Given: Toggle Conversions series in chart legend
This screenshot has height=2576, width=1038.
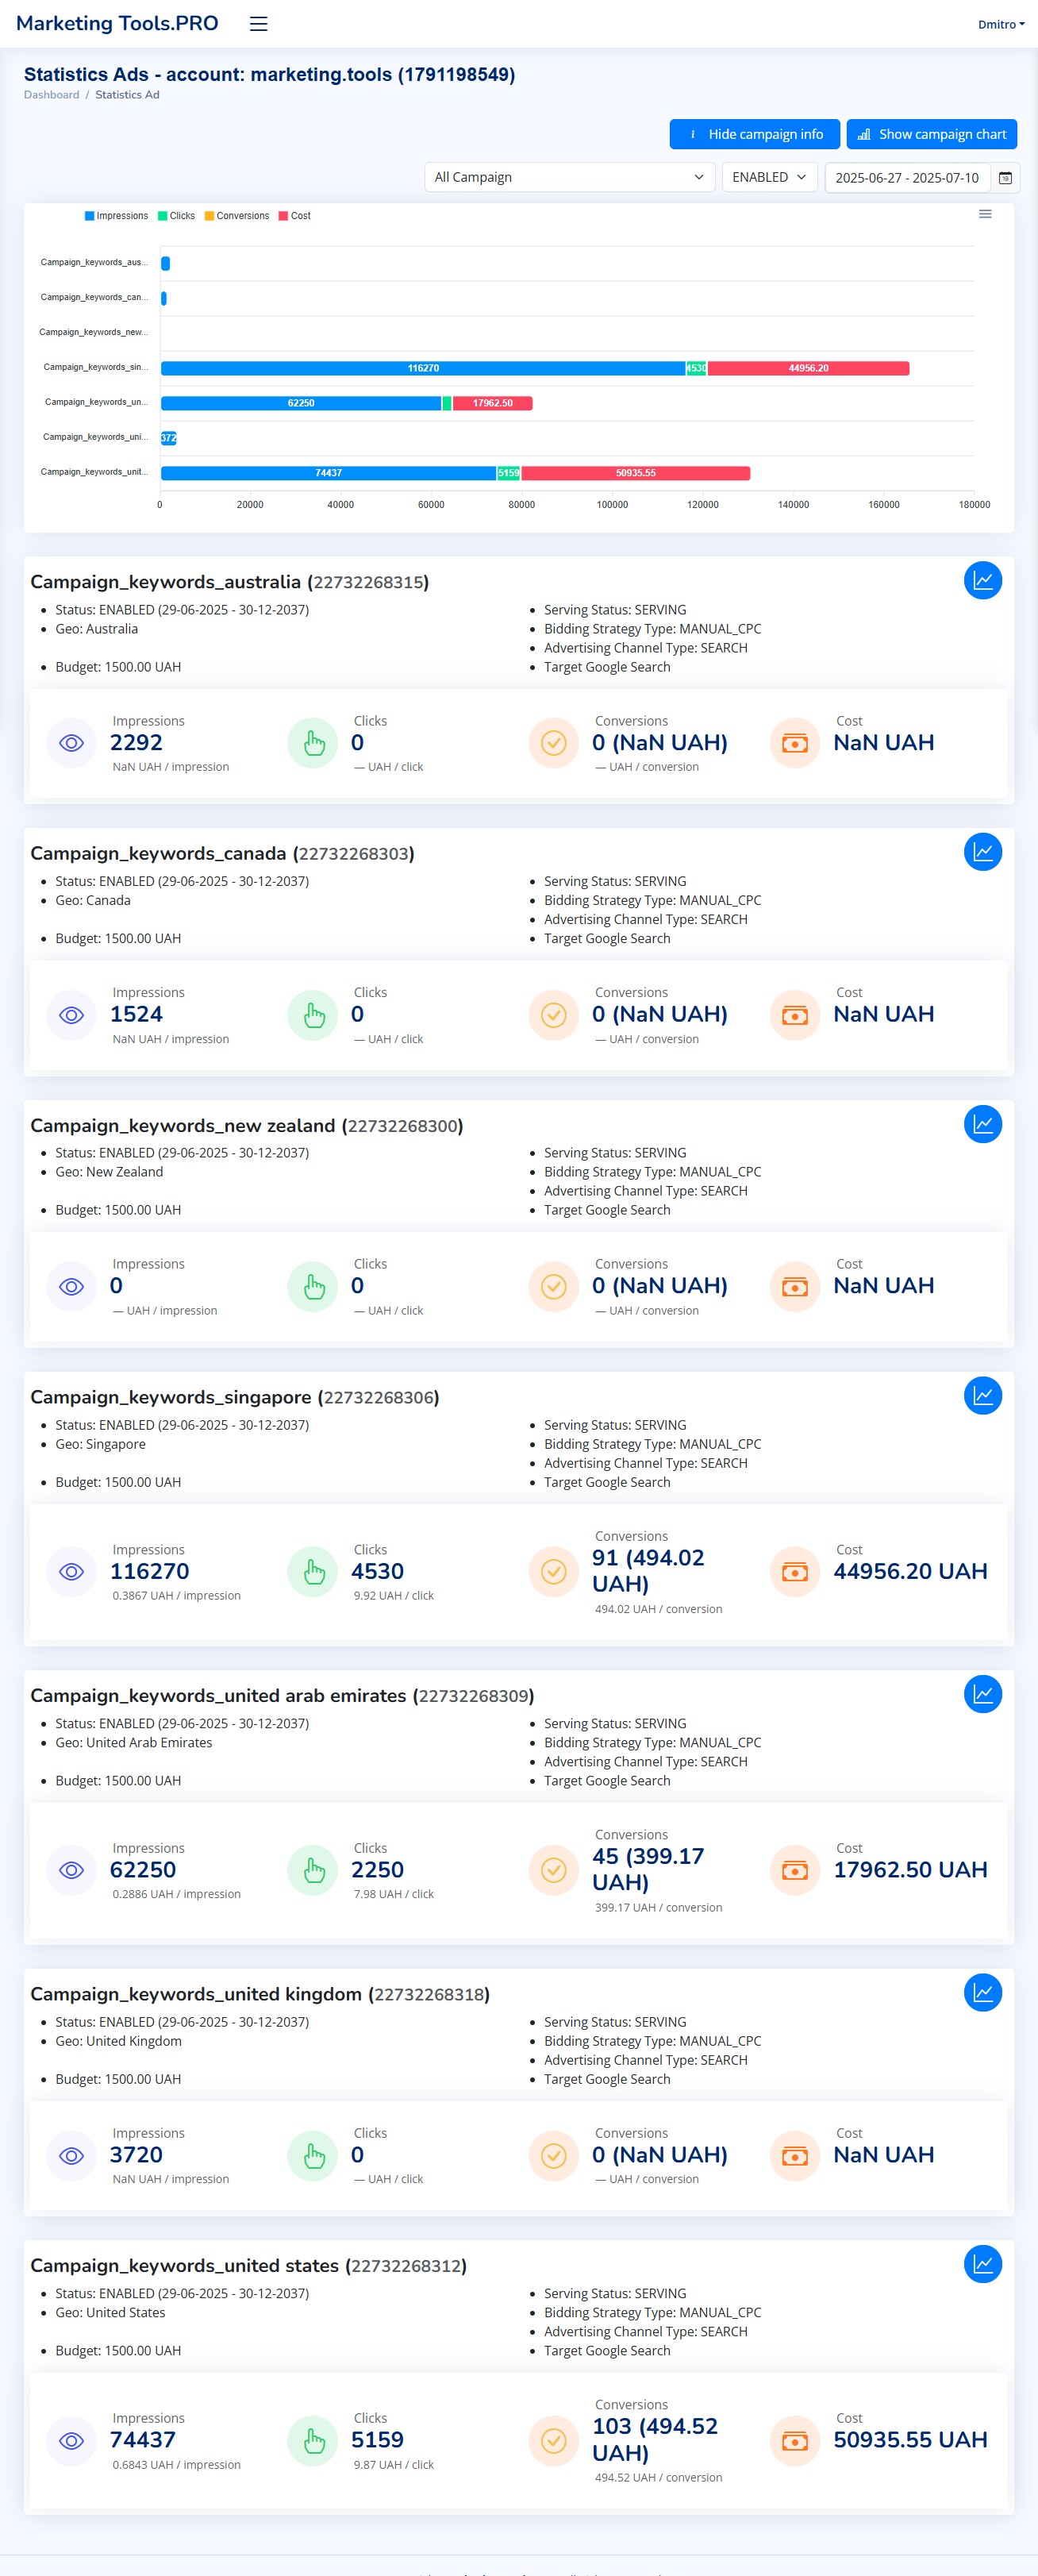Looking at the screenshot, I should click(x=237, y=216).
